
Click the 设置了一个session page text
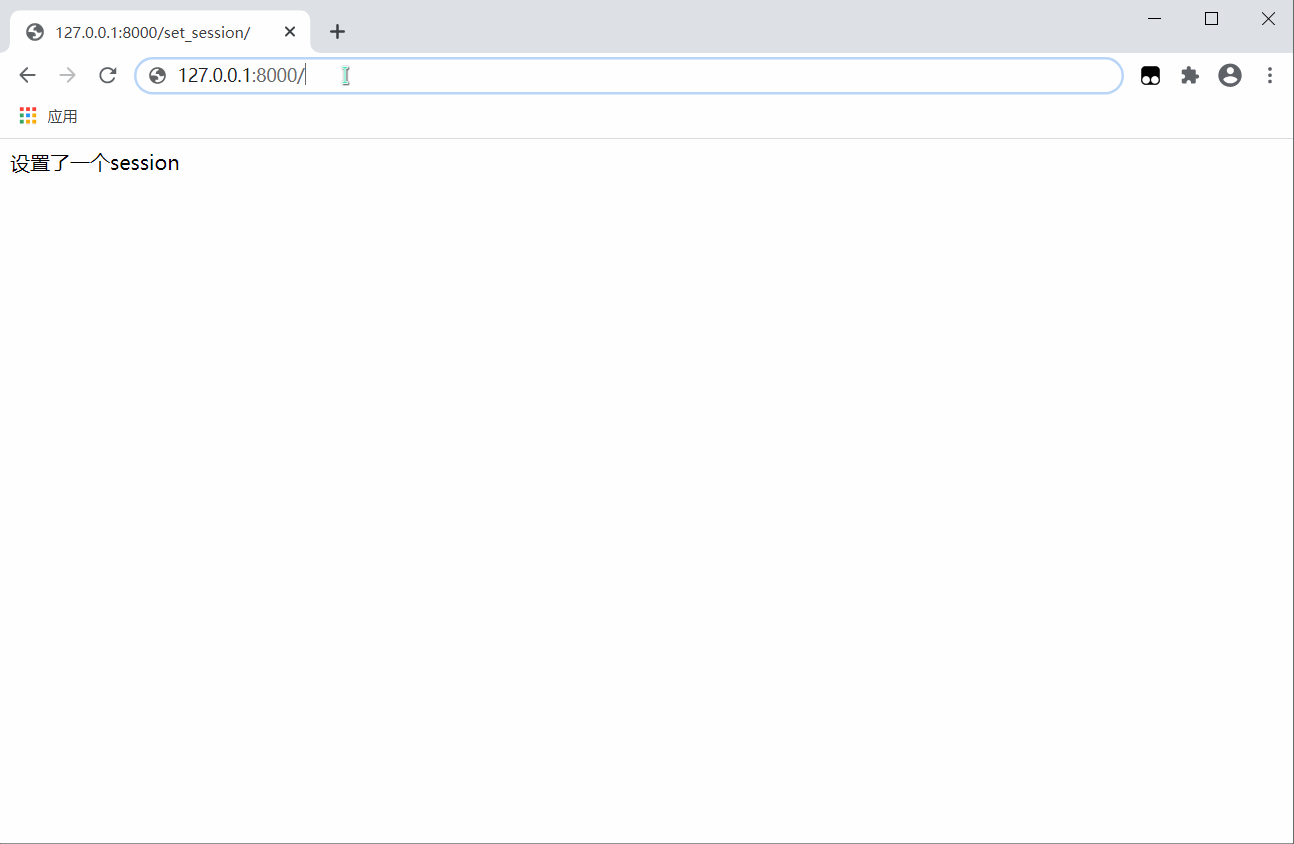coord(95,163)
